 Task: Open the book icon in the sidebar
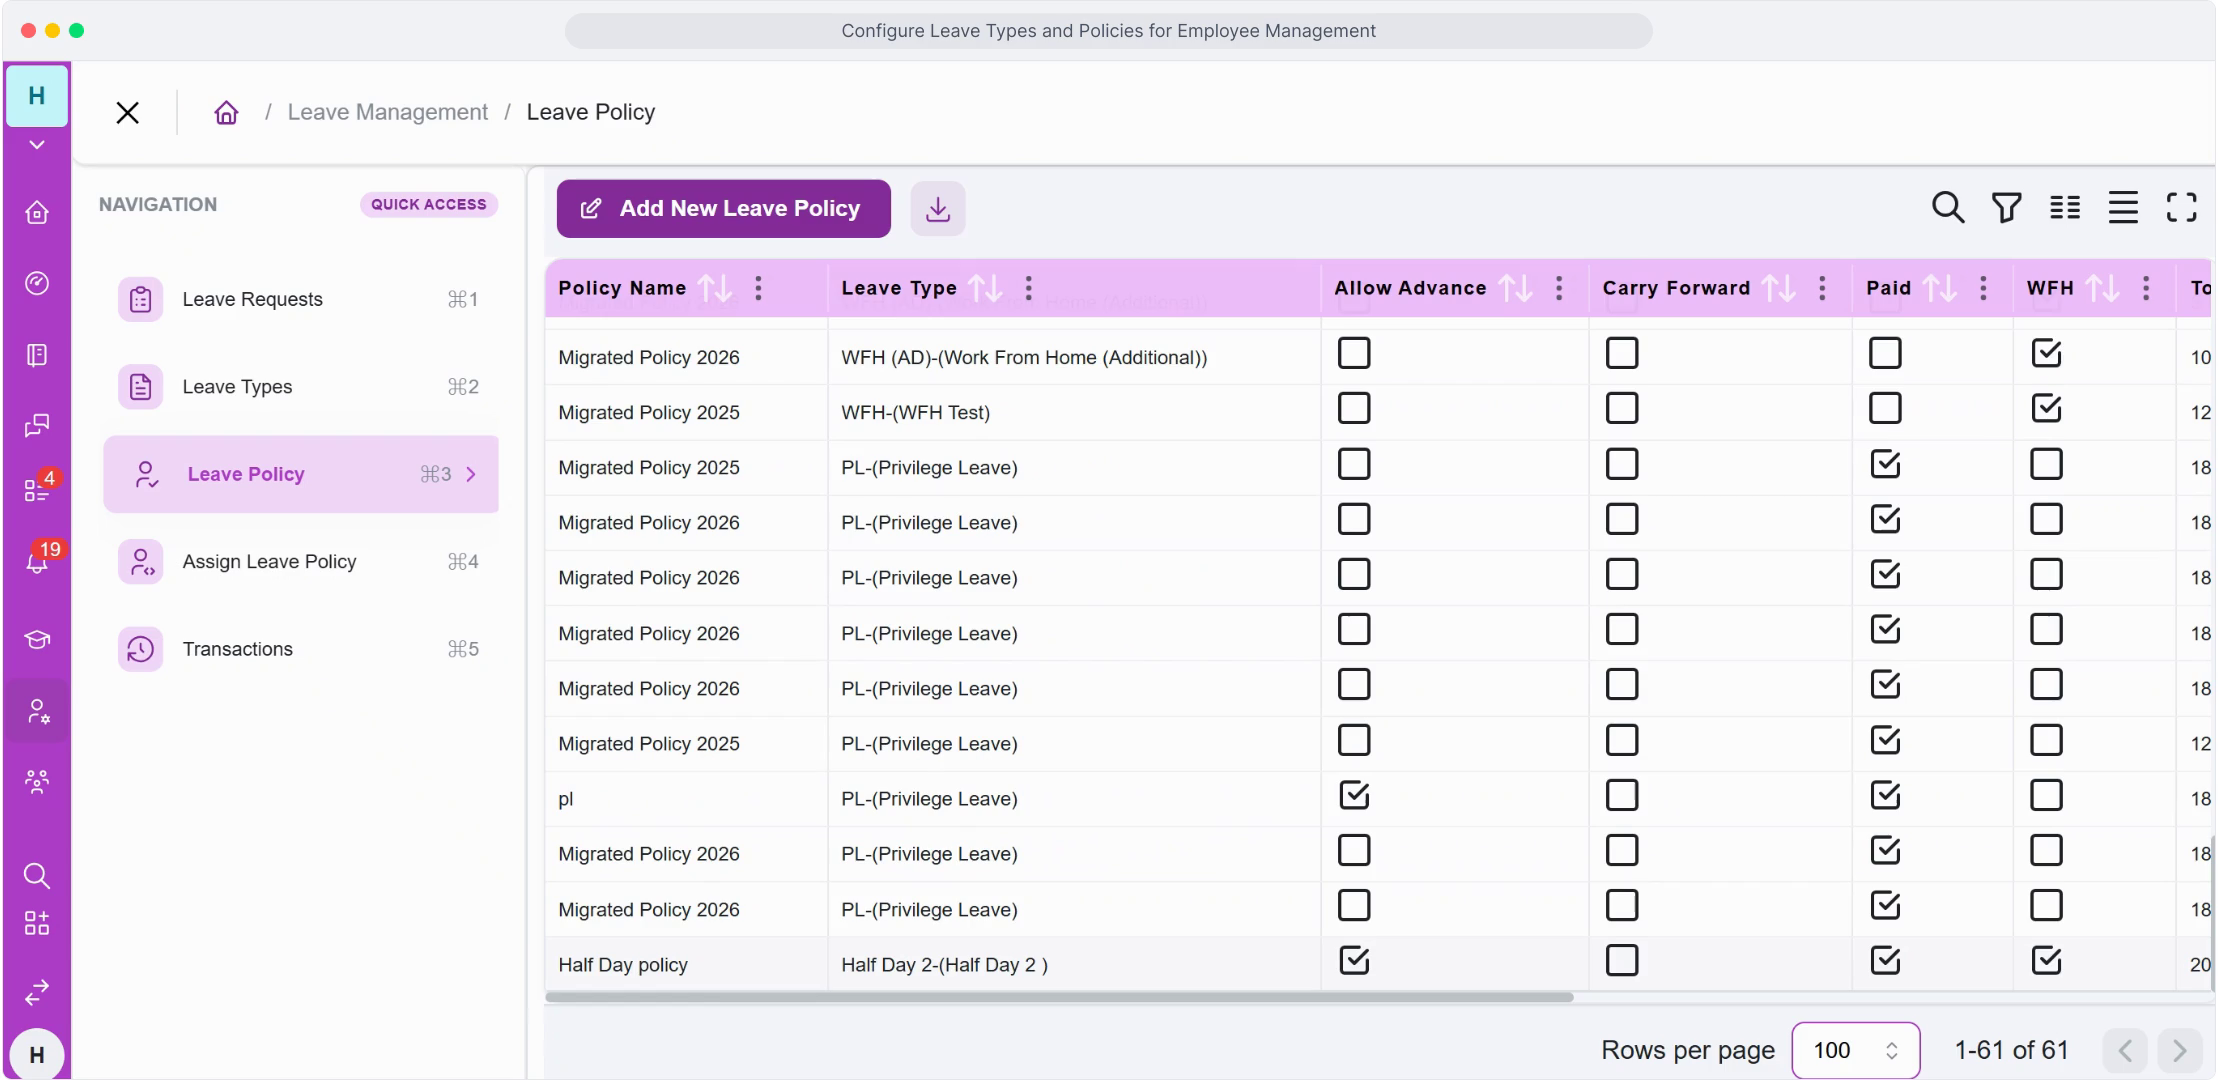click(37, 355)
